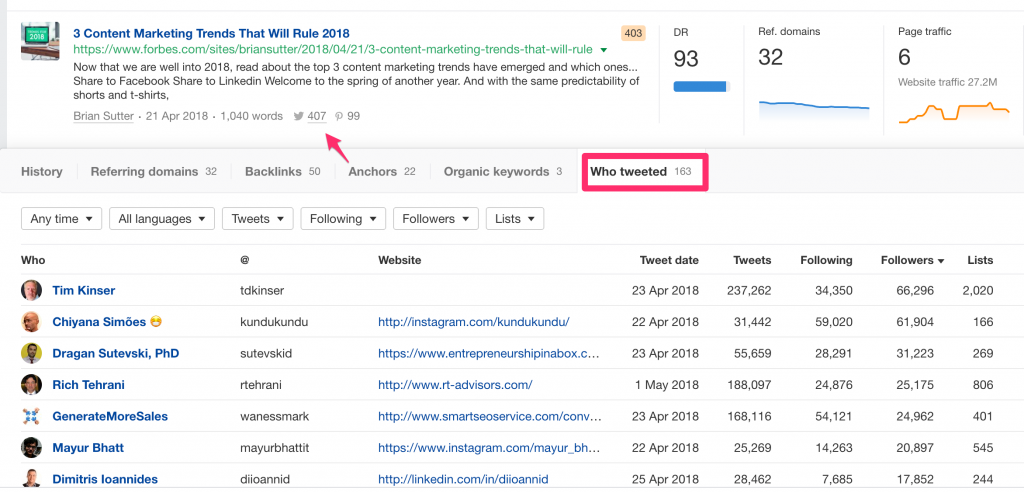Click Dimitris Ioannides avatar
Image resolution: width=1024 pixels, height=493 pixels.
31,479
